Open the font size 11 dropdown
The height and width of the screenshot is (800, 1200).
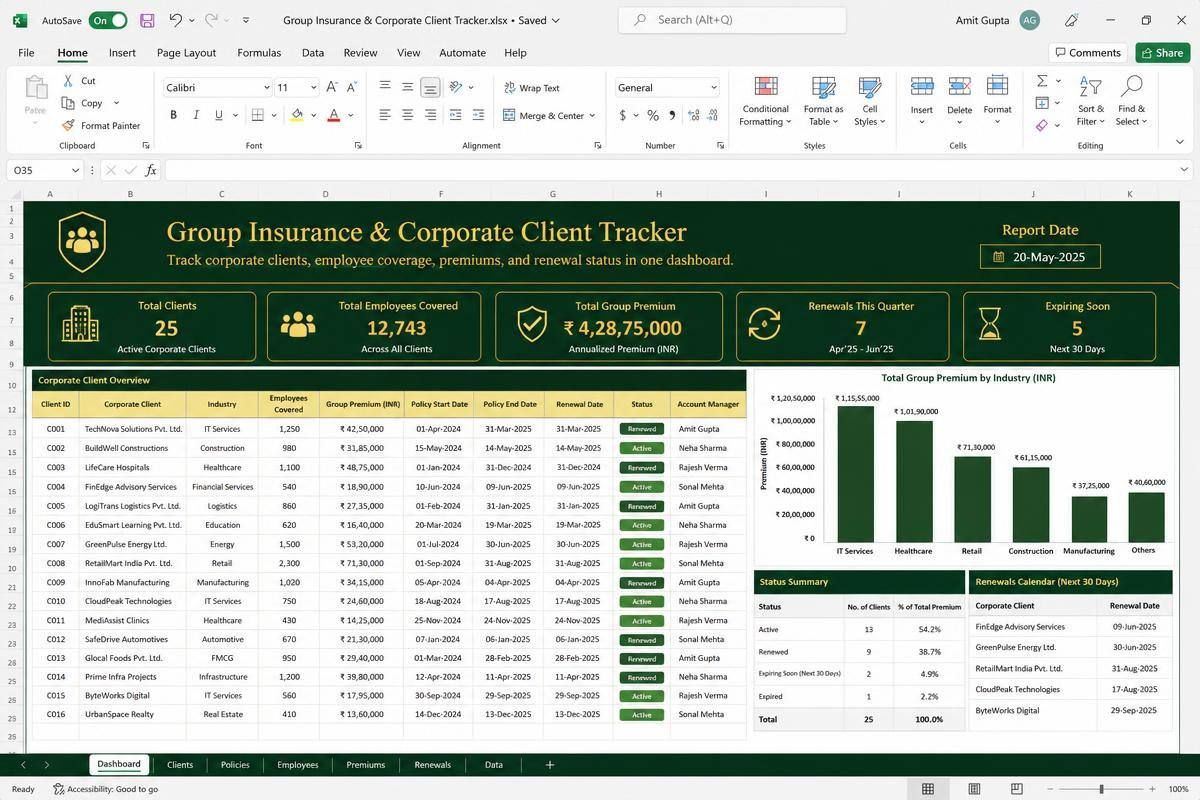[x=313, y=88]
